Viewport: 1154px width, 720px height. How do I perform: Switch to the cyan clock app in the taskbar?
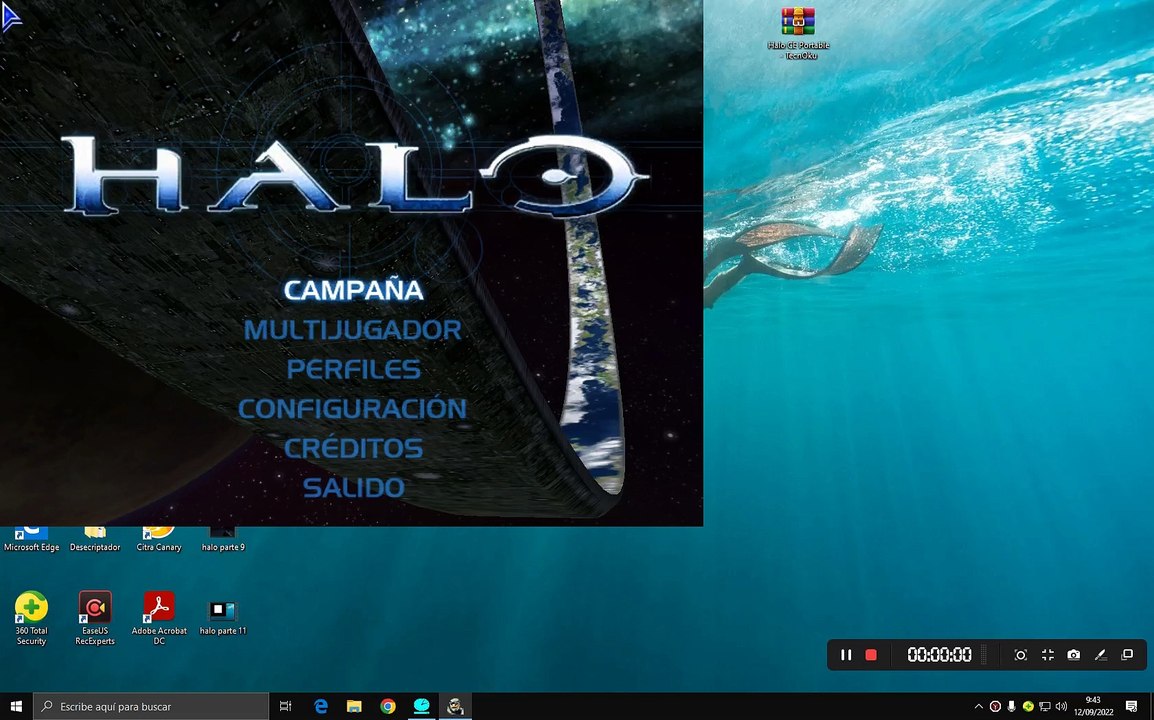click(x=422, y=706)
